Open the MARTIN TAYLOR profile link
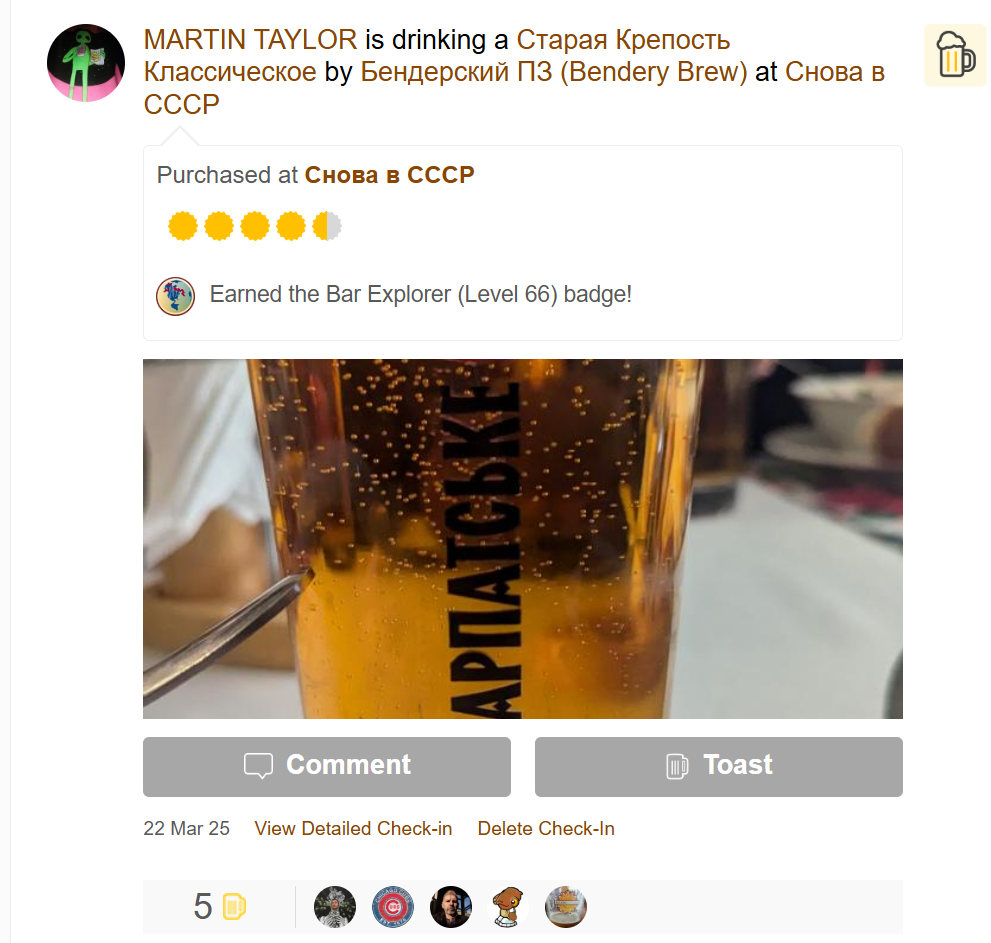Screen dimensions: 991x943 250,40
